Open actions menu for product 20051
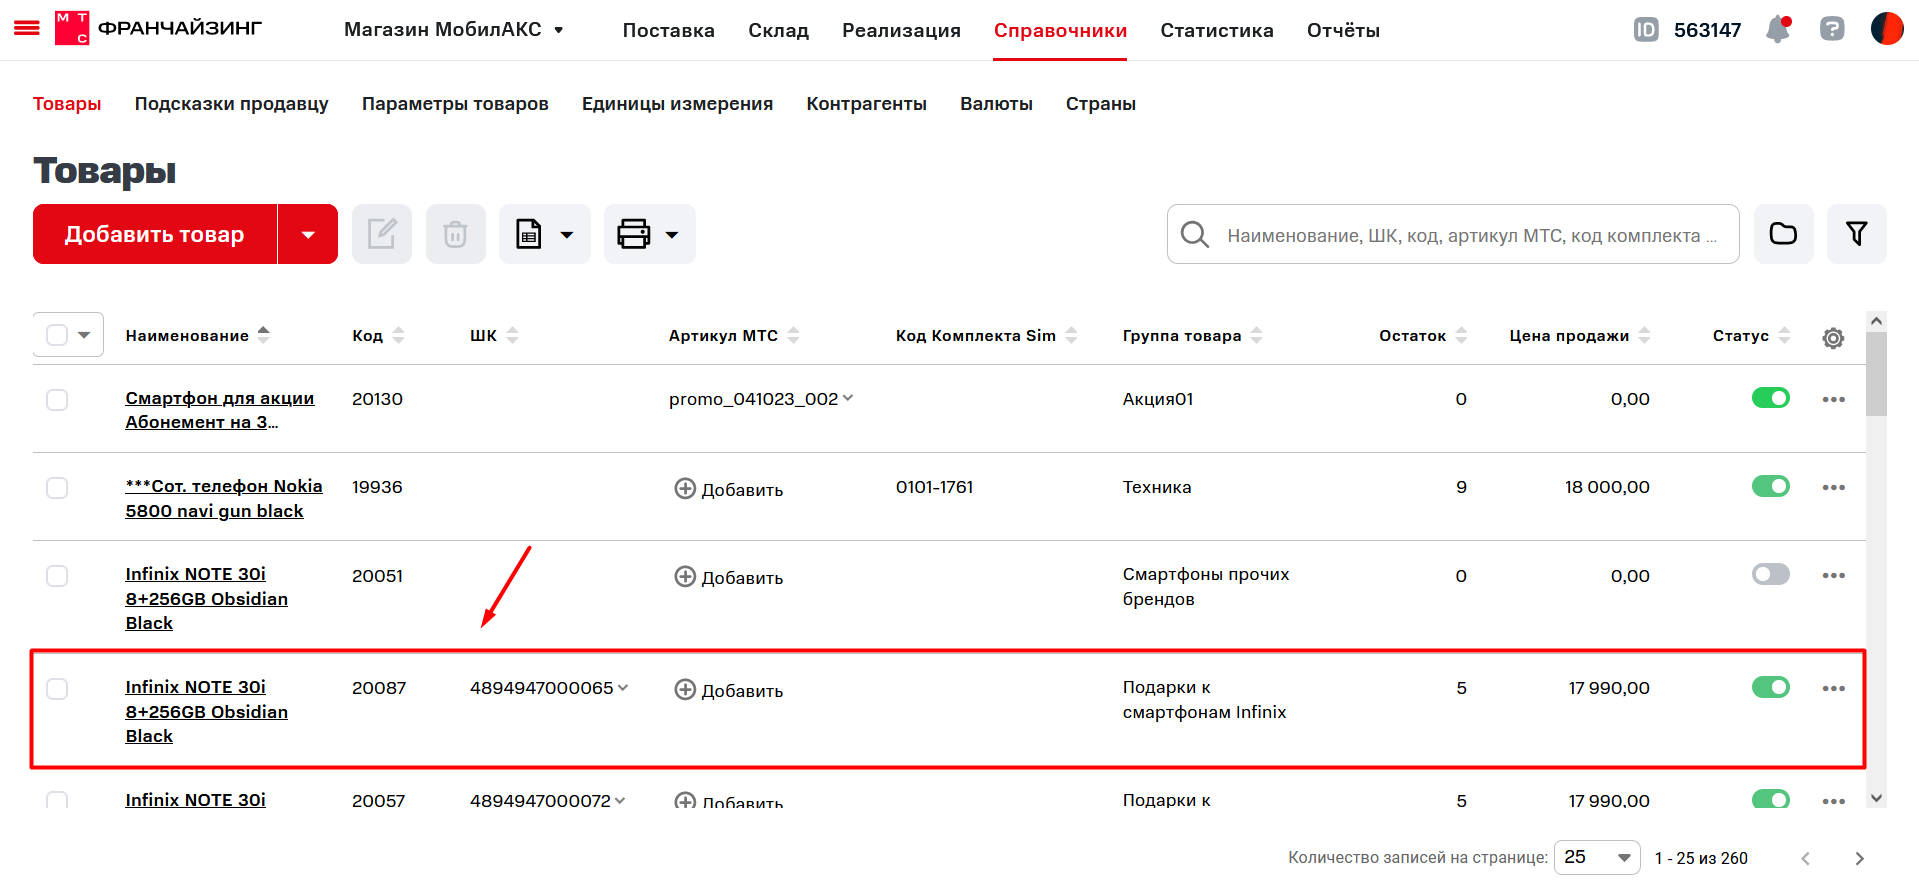The height and width of the screenshot is (886, 1919). 1833,576
